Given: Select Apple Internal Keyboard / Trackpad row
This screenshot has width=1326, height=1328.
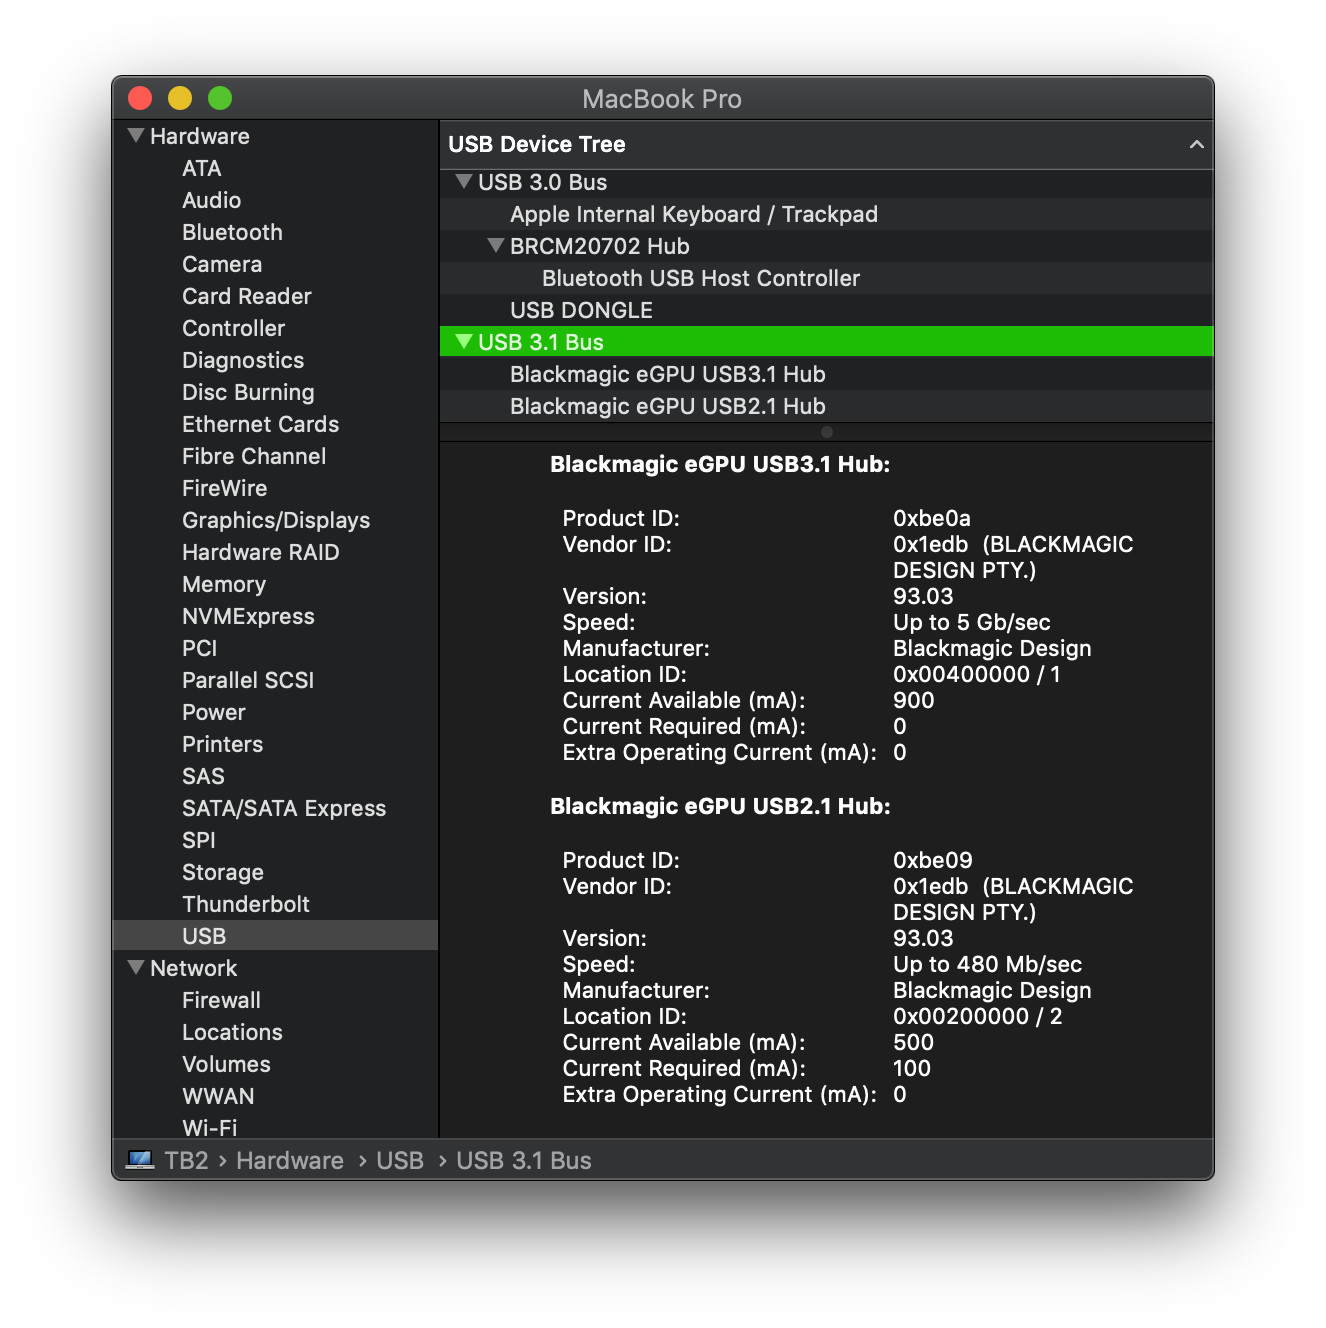Looking at the screenshot, I should point(826,214).
